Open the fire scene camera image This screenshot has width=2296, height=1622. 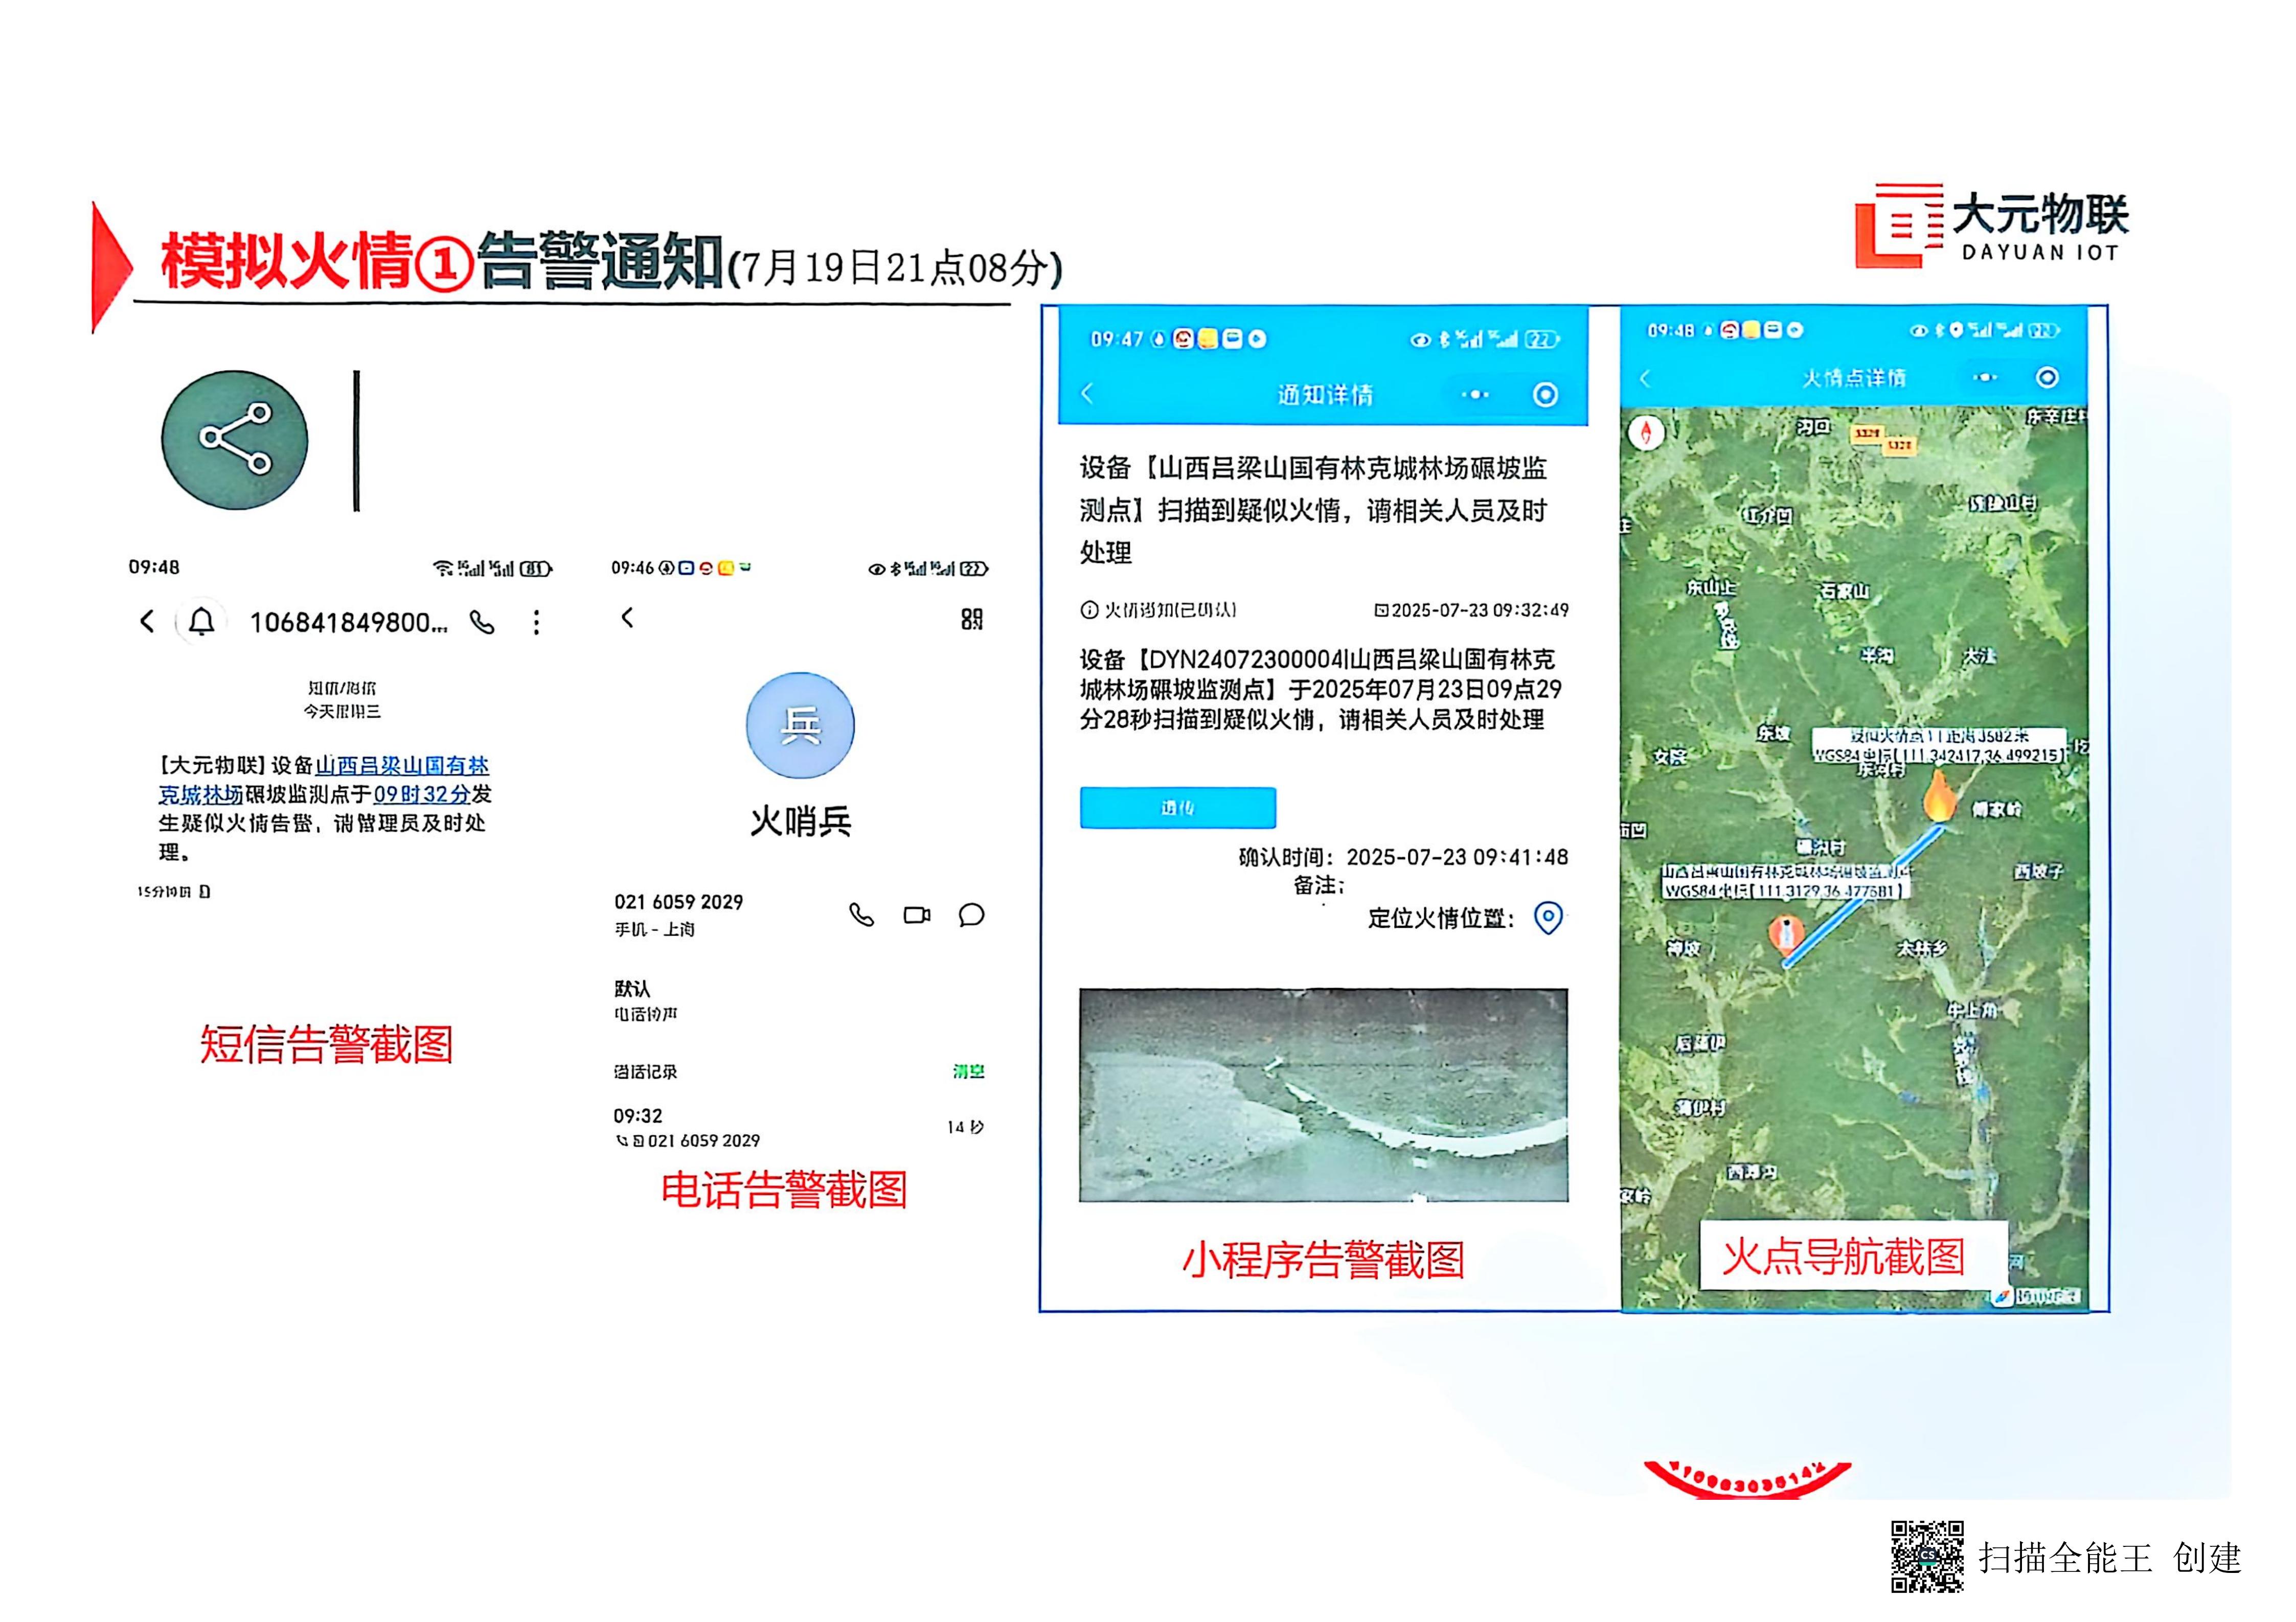(1323, 1095)
